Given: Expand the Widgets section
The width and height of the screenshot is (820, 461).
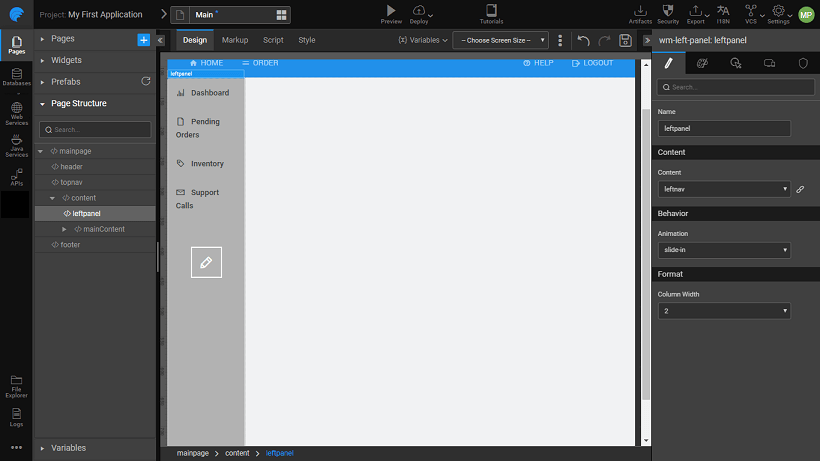Looking at the screenshot, I should point(42,60).
